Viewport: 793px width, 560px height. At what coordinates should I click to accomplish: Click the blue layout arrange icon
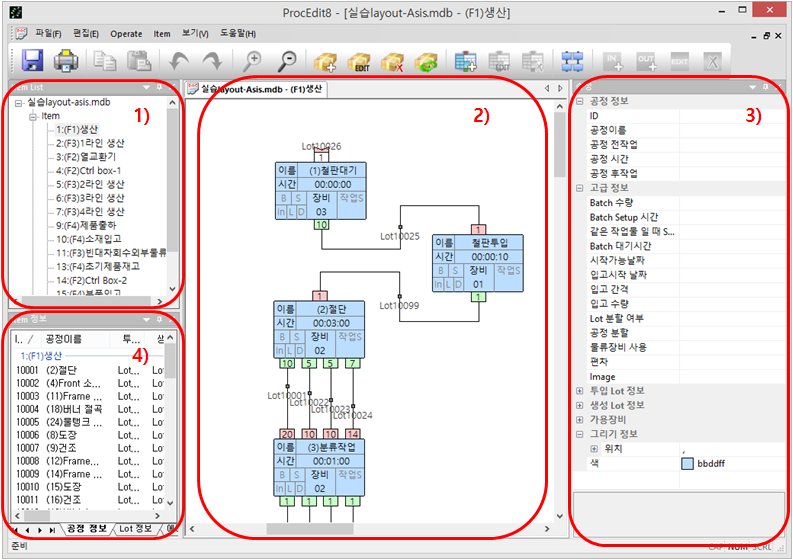point(573,61)
